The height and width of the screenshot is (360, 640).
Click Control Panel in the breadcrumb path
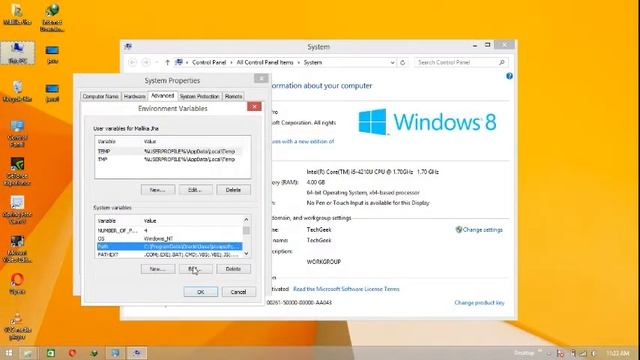pos(209,62)
